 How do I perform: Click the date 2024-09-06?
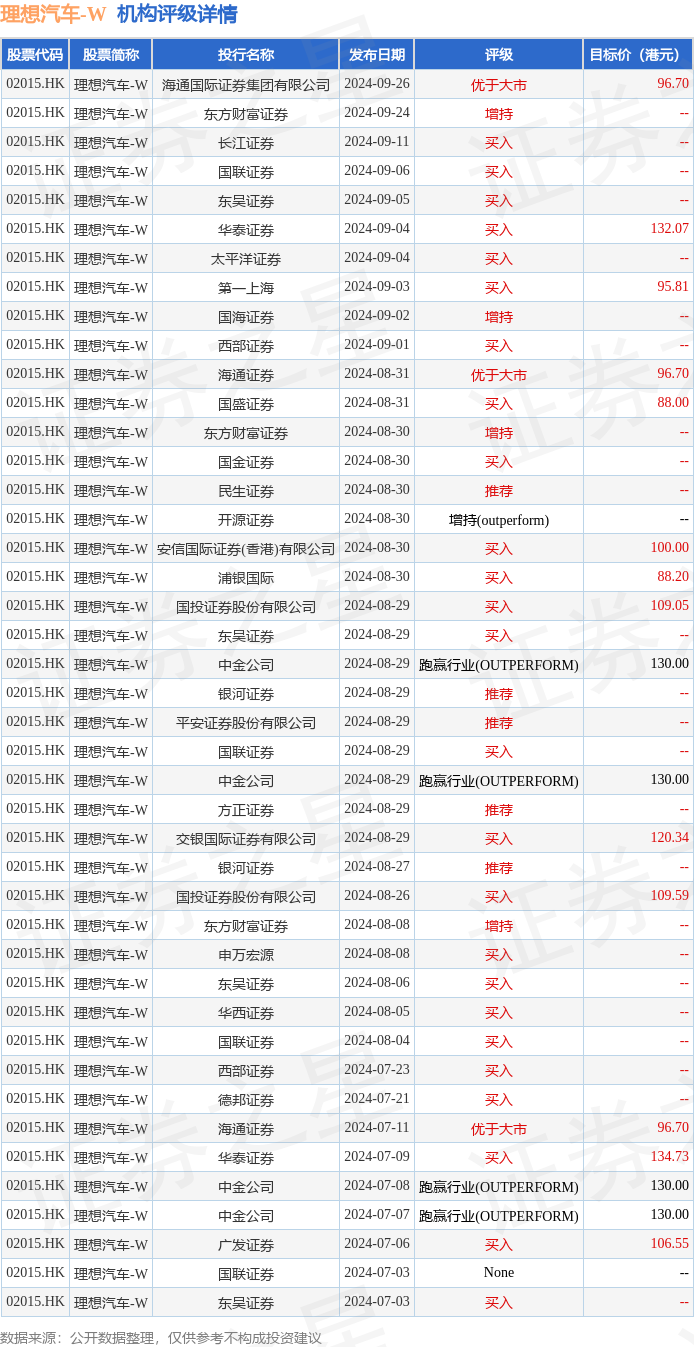click(x=377, y=171)
